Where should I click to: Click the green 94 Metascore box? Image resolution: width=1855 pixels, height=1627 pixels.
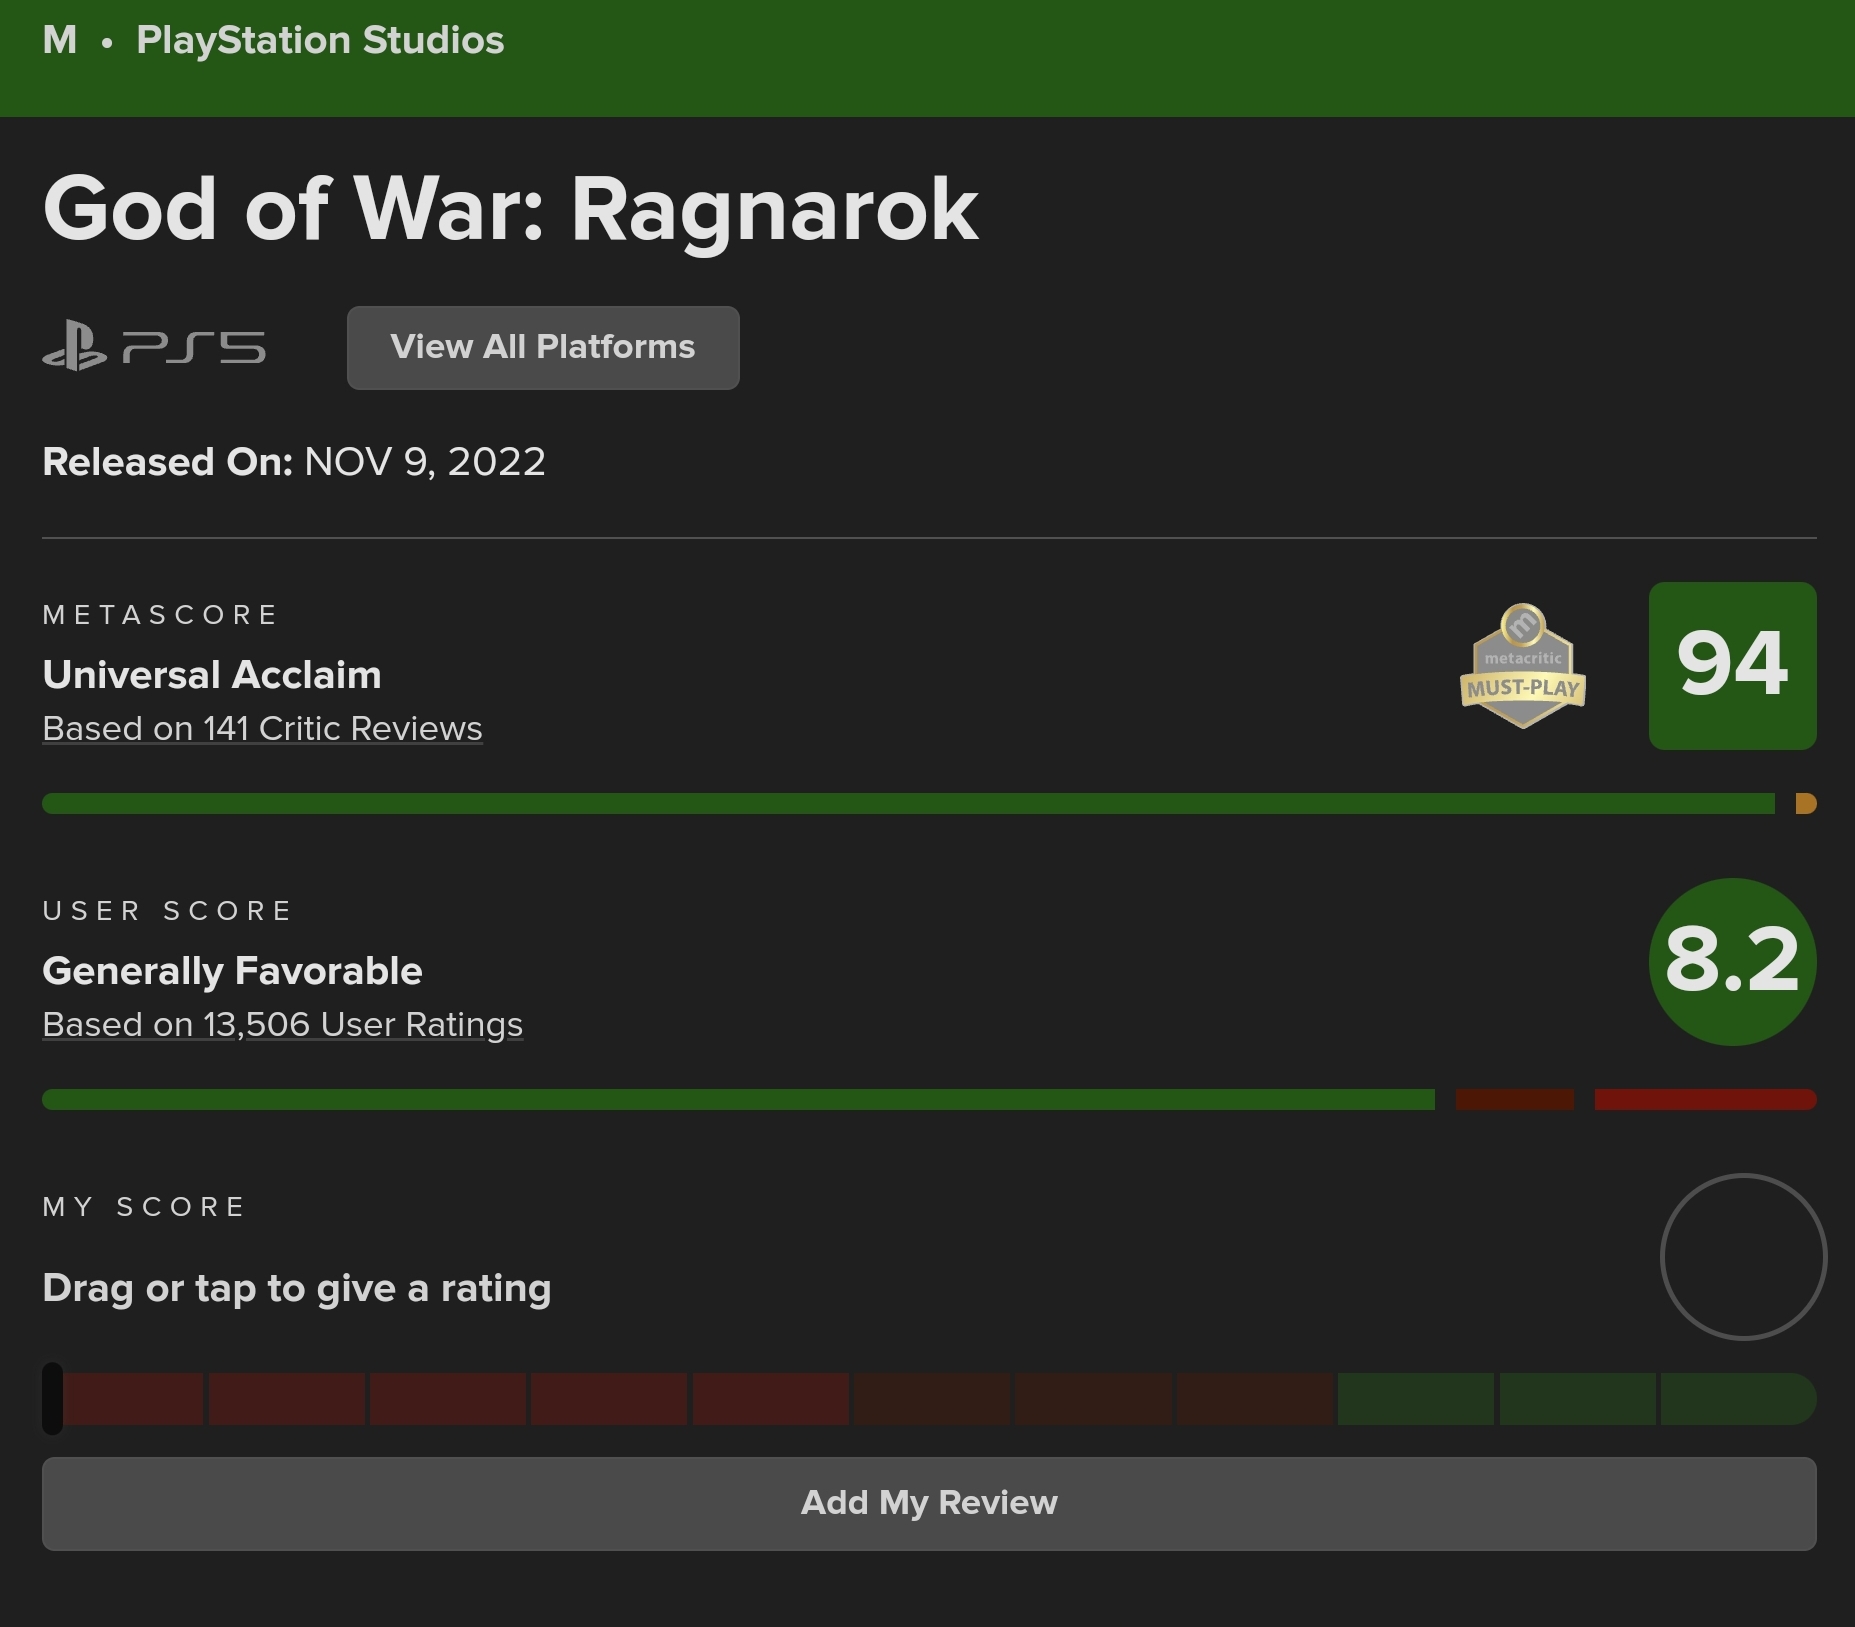point(1732,666)
